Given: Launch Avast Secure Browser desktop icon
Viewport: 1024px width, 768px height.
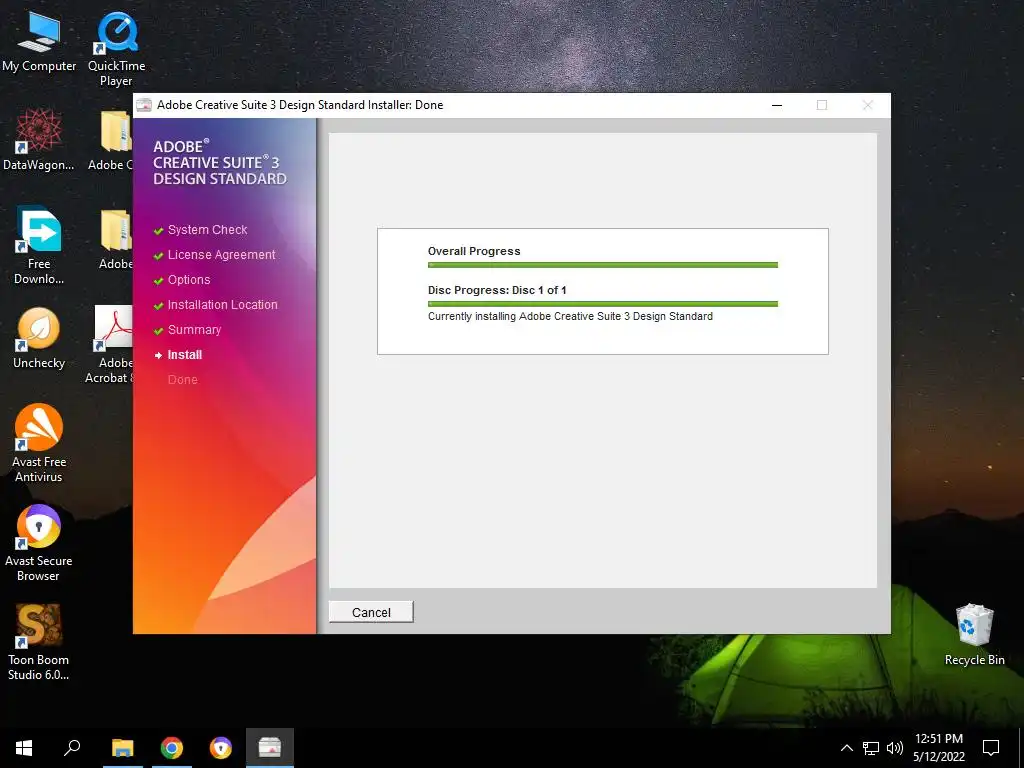Looking at the screenshot, I should [39, 543].
